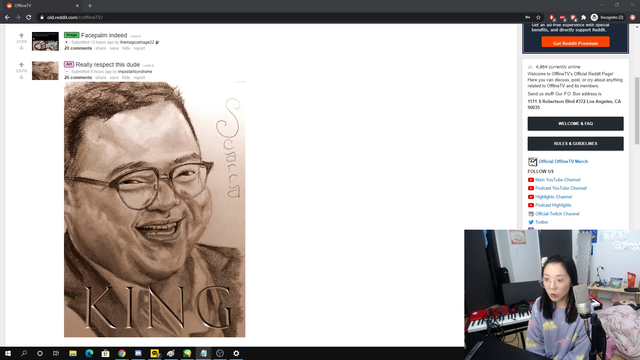Report the 'Really respect this dude' post
This screenshot has height=360, width=640.
(x=139, y=78)
